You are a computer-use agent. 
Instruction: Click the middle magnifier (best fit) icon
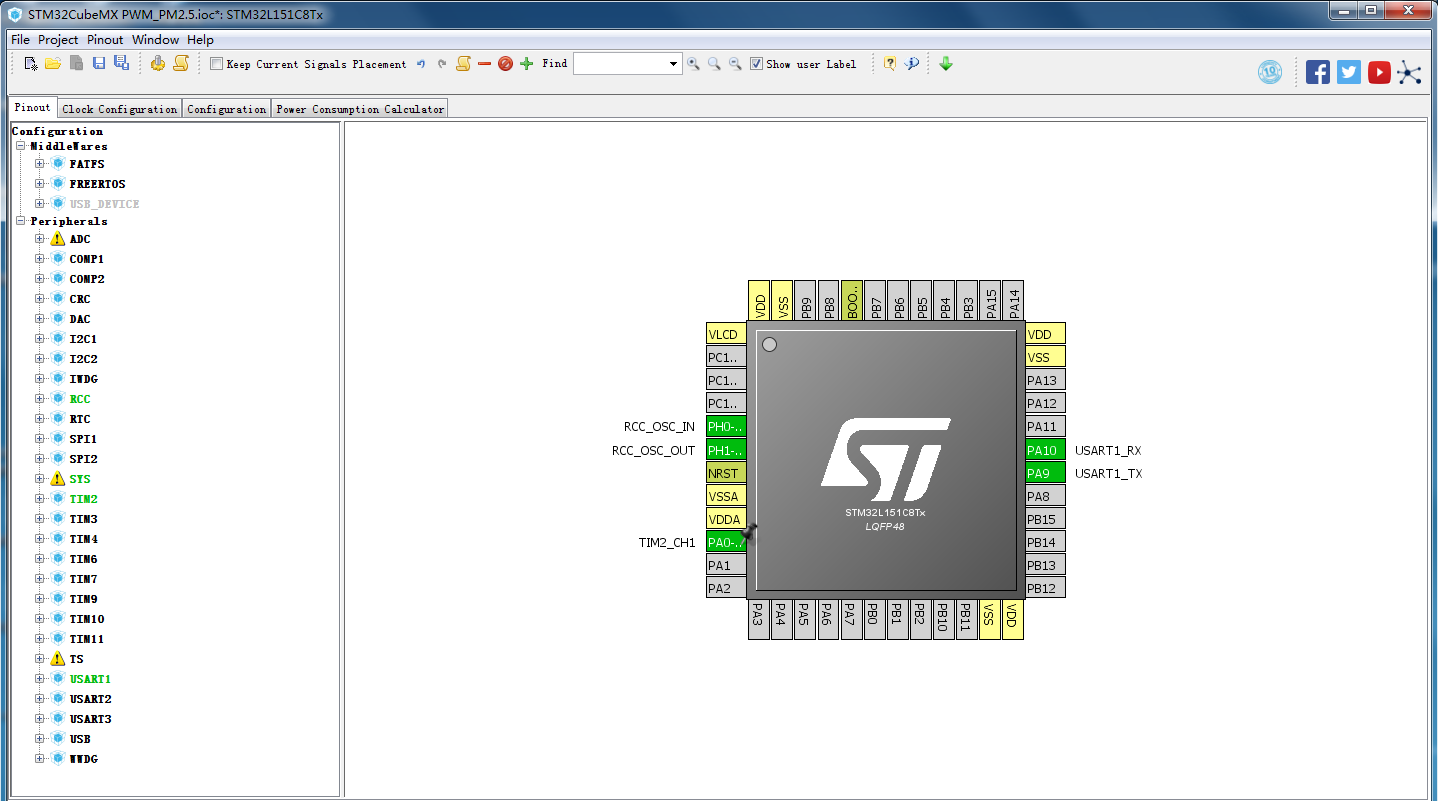tap(714, 64)
